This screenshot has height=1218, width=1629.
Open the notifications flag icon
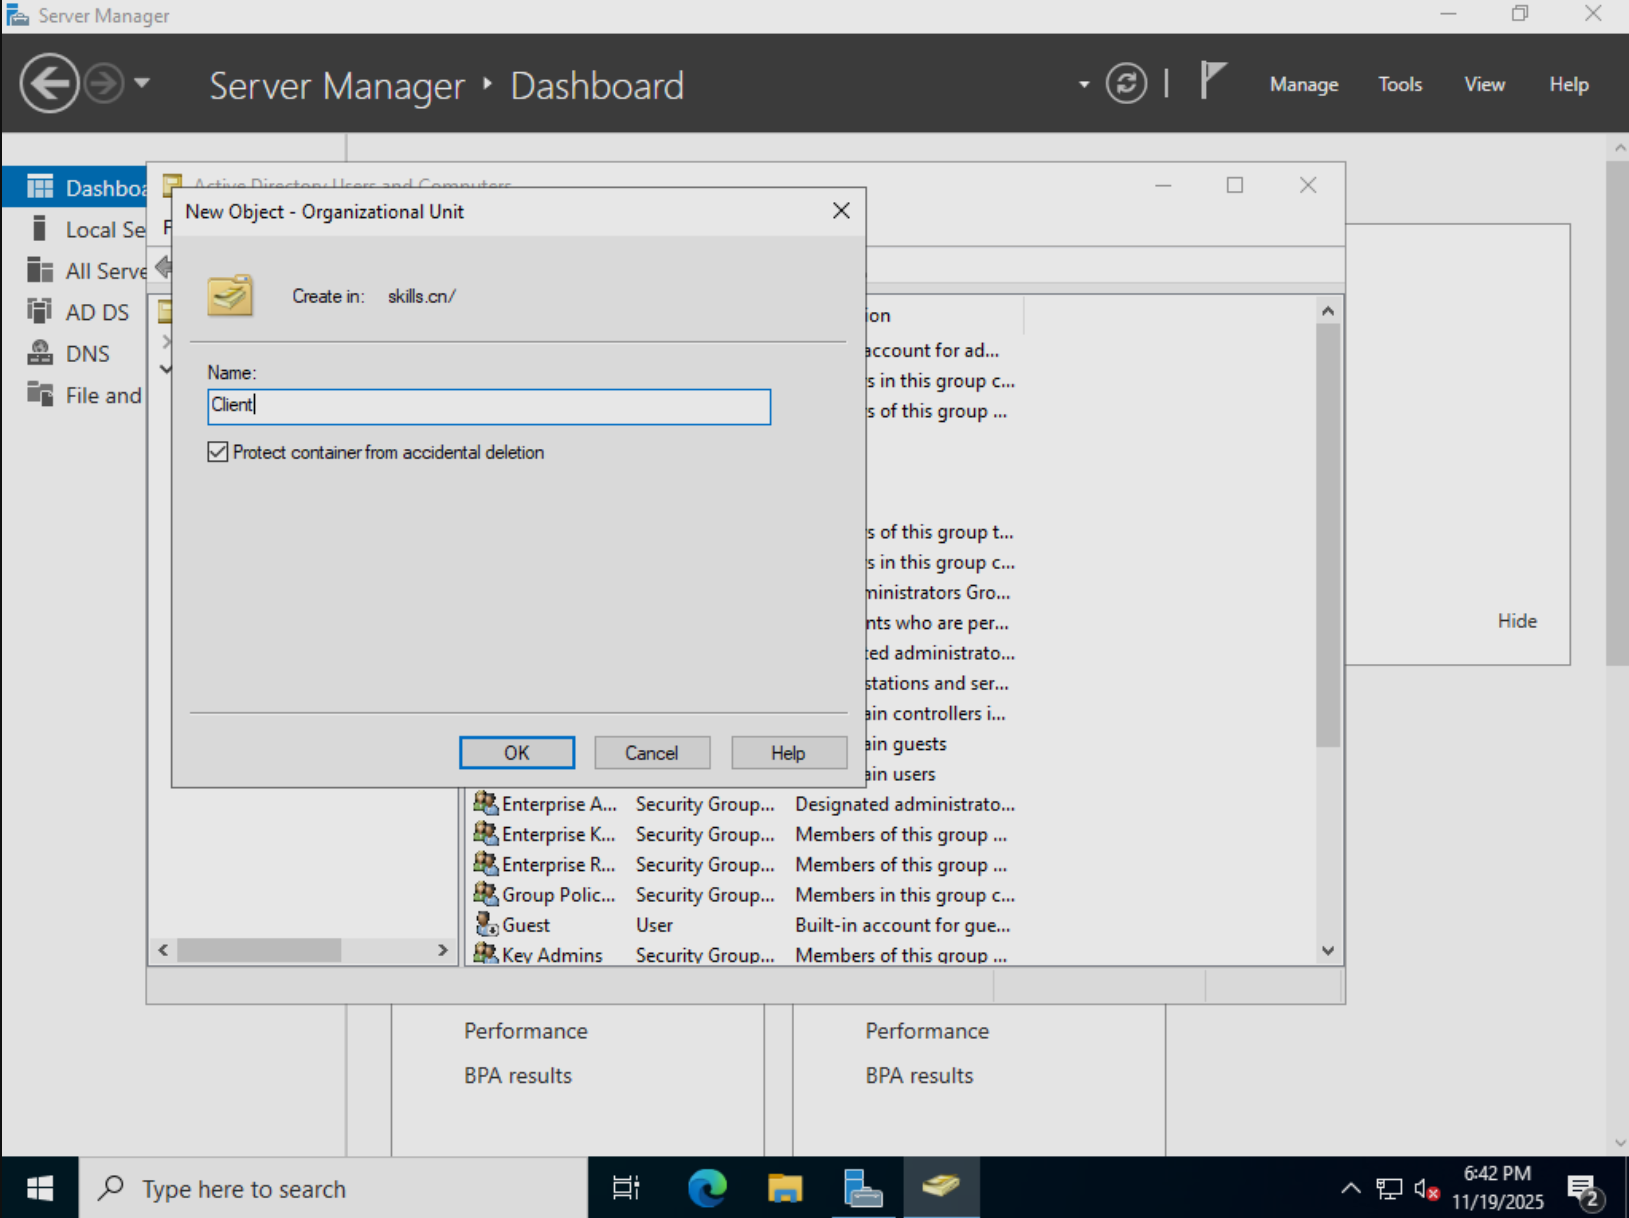[x=1212, y=82]
